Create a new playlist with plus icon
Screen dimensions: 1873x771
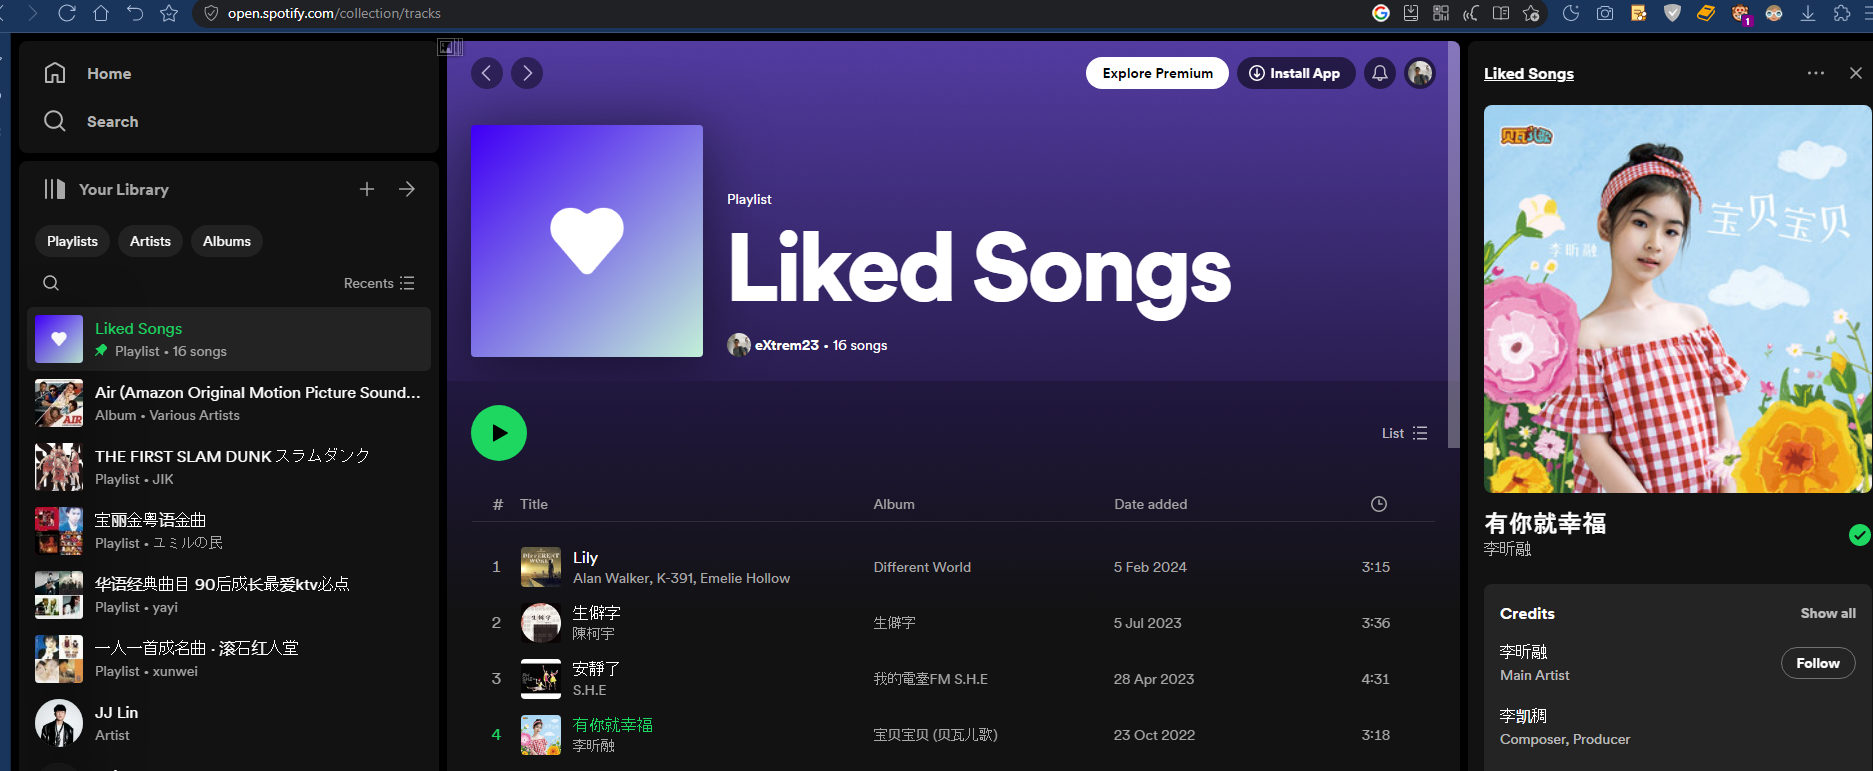pyautogui.click(x=367, y=189)
